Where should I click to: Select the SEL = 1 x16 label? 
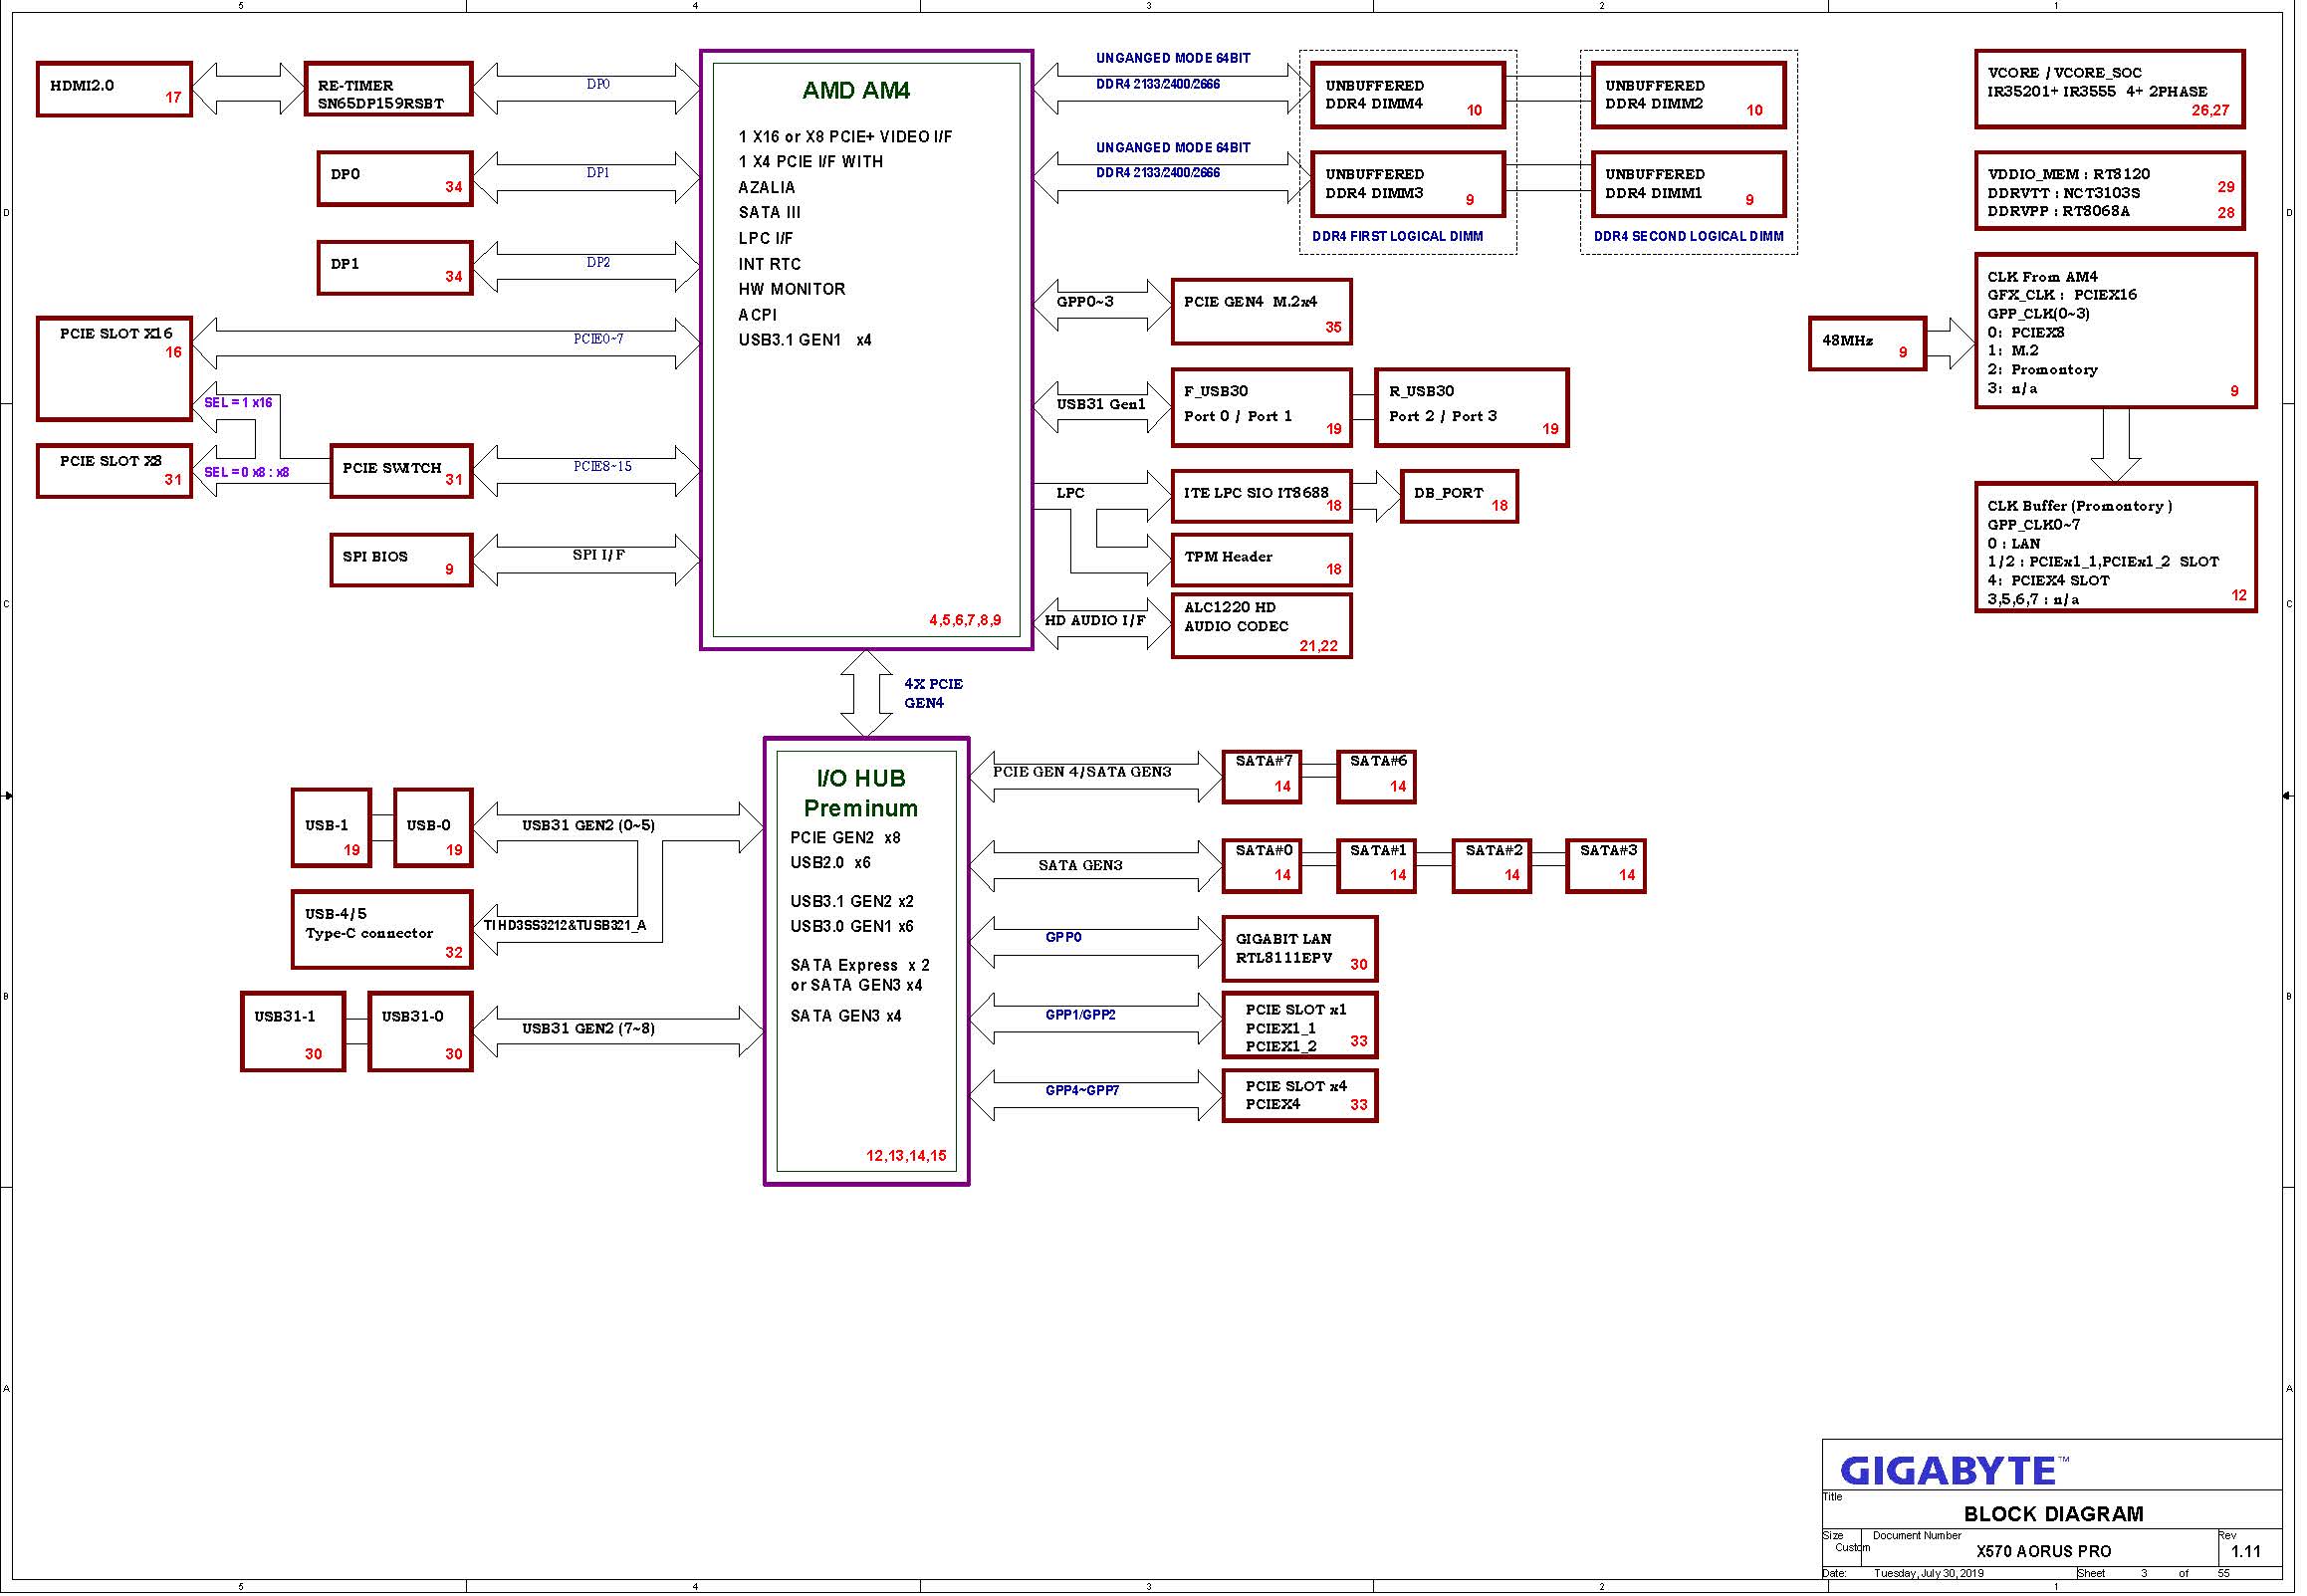(x=238, y=403)
